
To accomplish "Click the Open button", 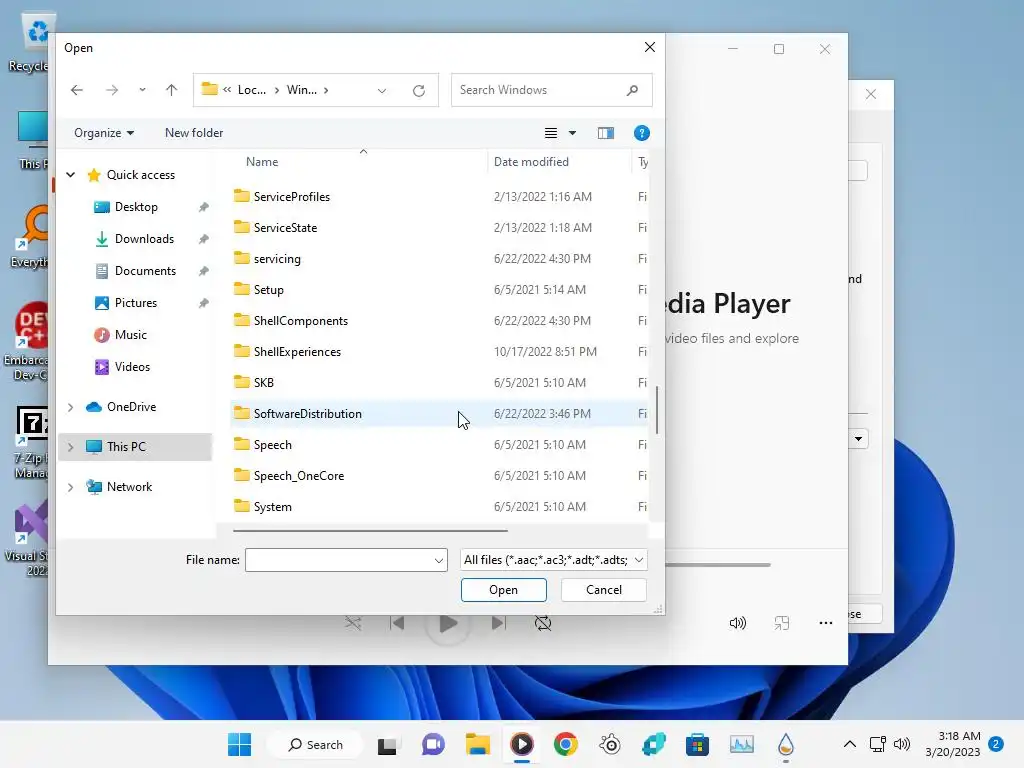I will pyautogui.click(x=504, y=590).
